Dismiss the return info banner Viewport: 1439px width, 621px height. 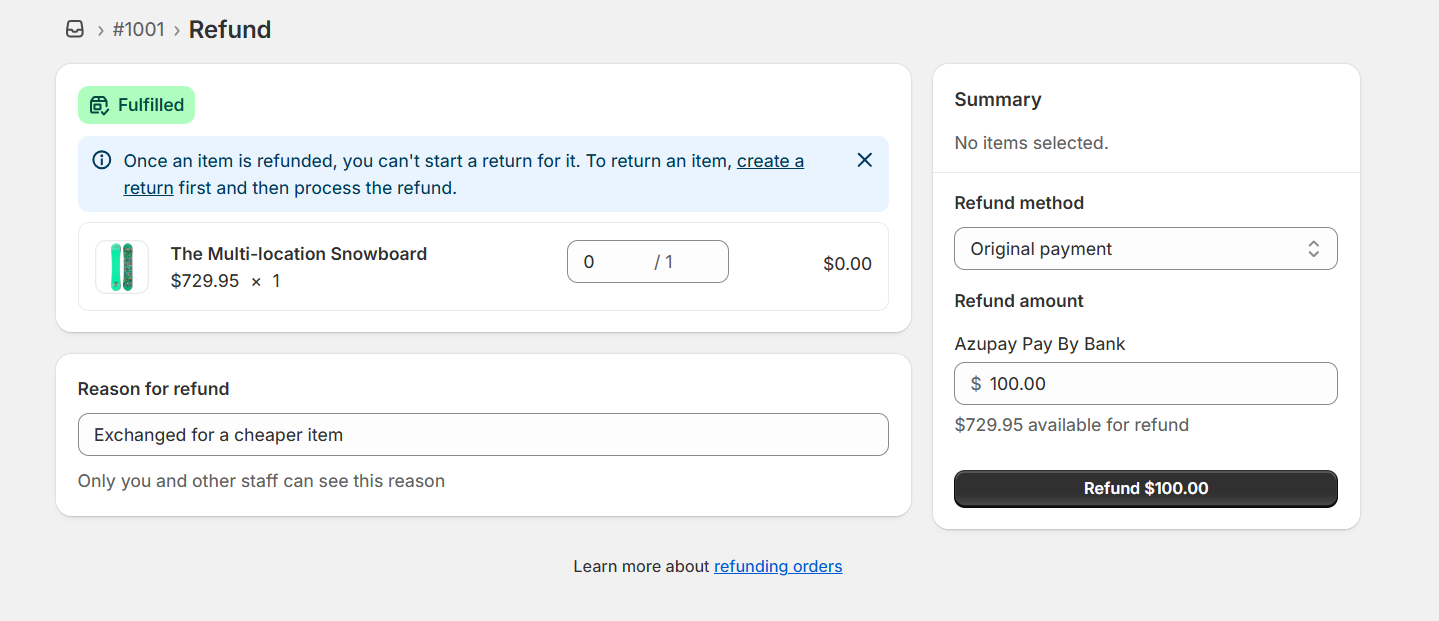point(865,160)
